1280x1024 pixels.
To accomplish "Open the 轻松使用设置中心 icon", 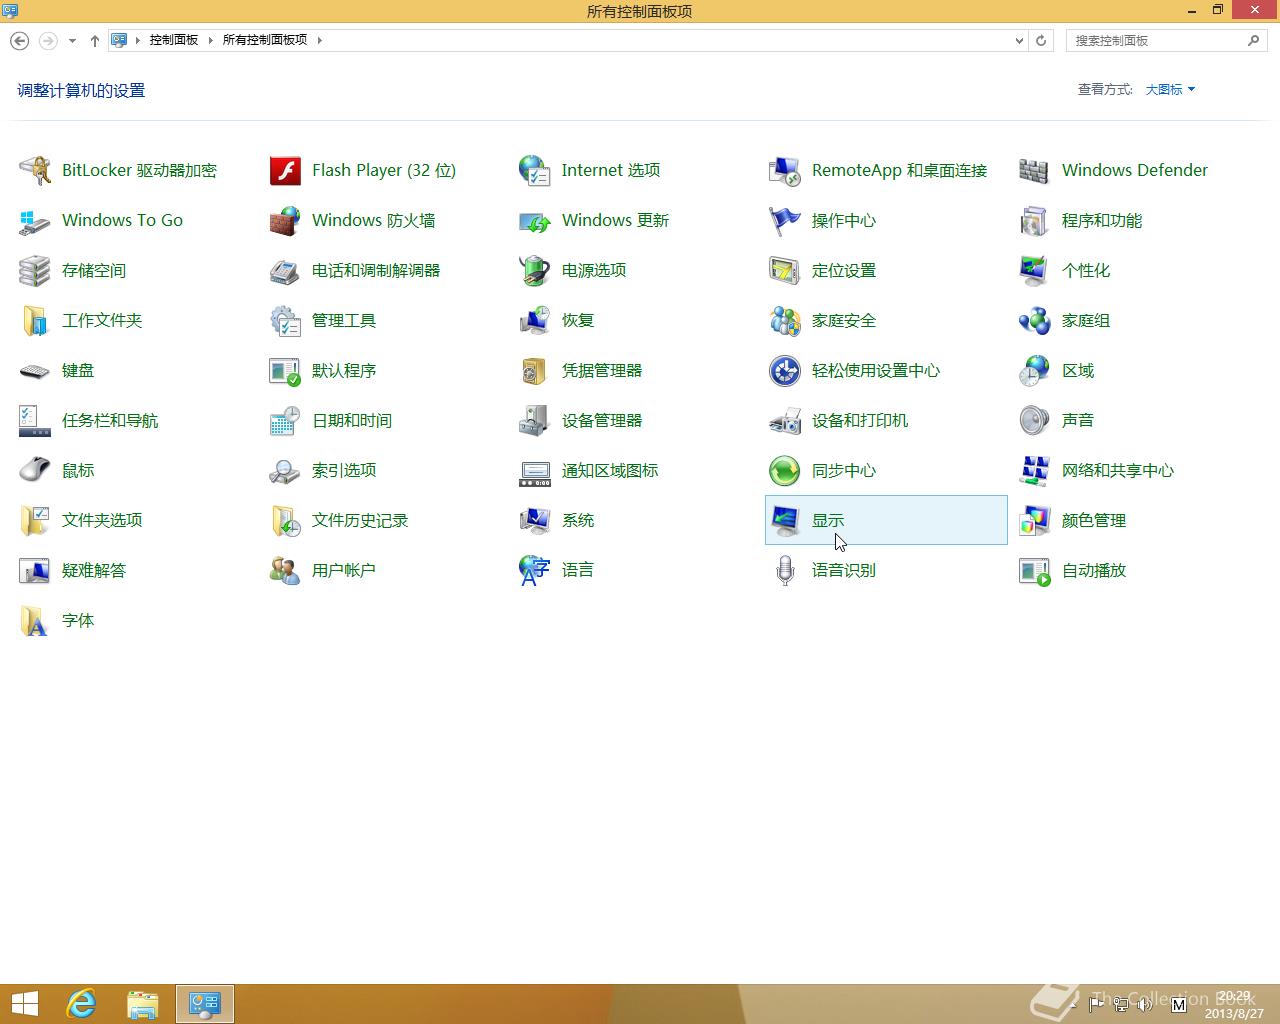I will pos(785,370).
